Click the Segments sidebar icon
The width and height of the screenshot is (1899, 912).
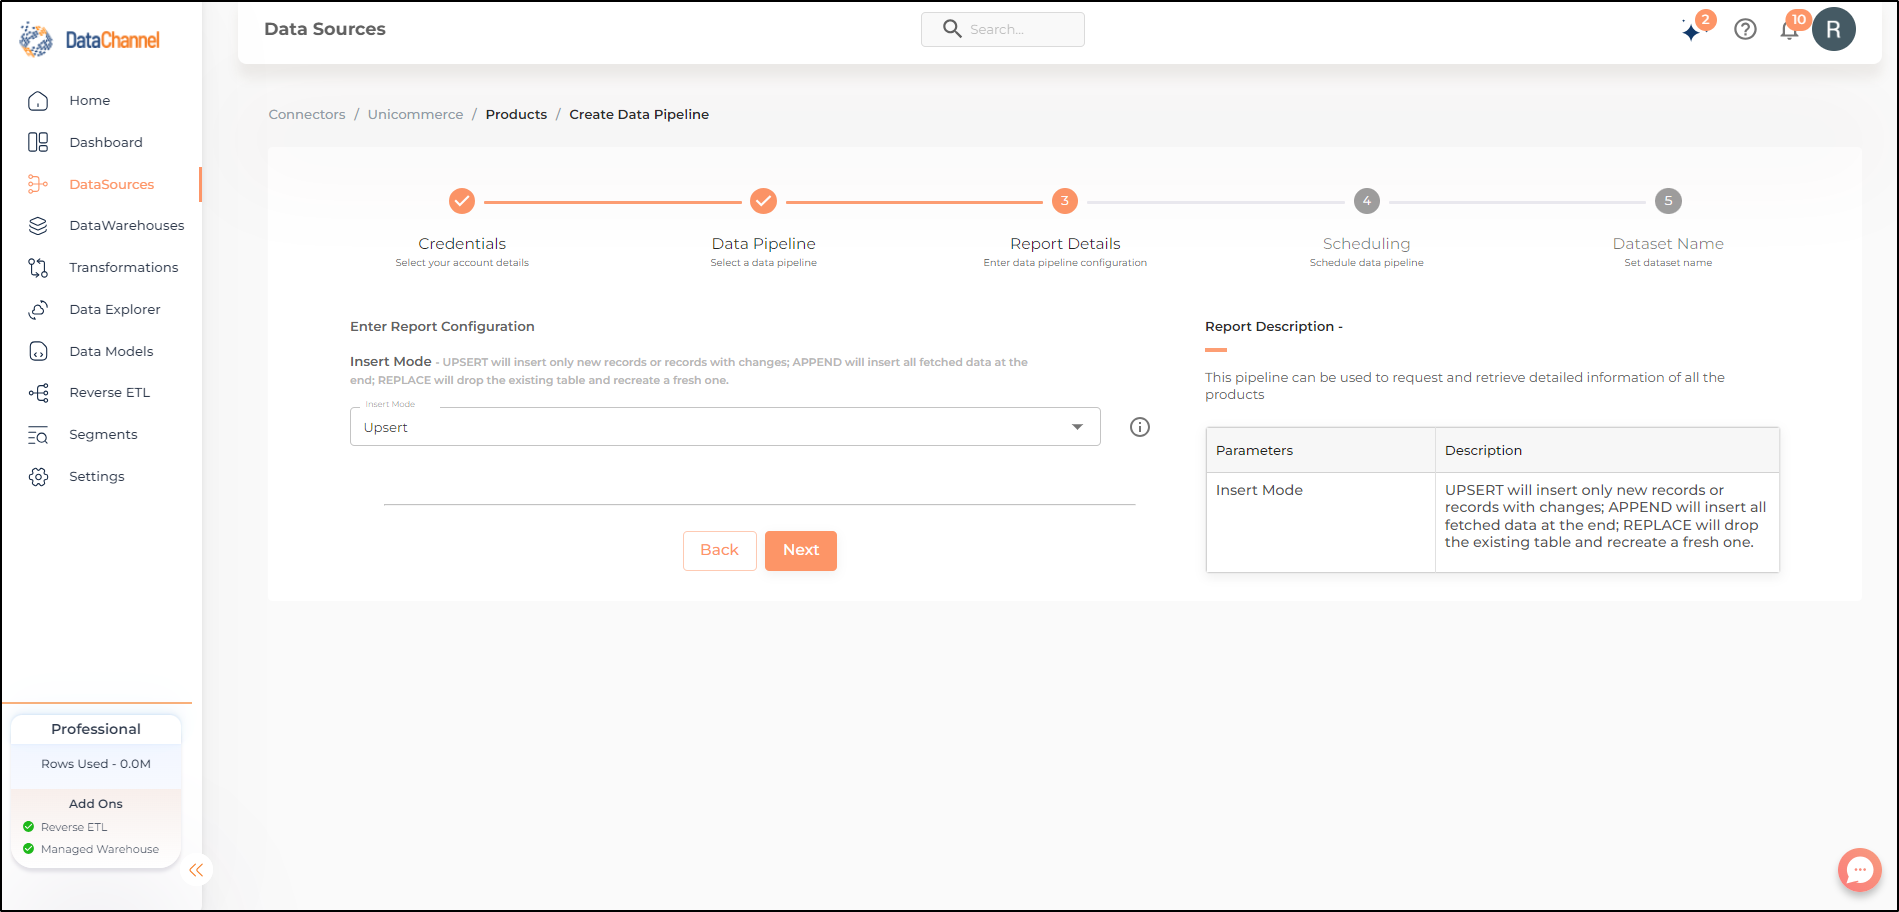click(x=38, y=435)
